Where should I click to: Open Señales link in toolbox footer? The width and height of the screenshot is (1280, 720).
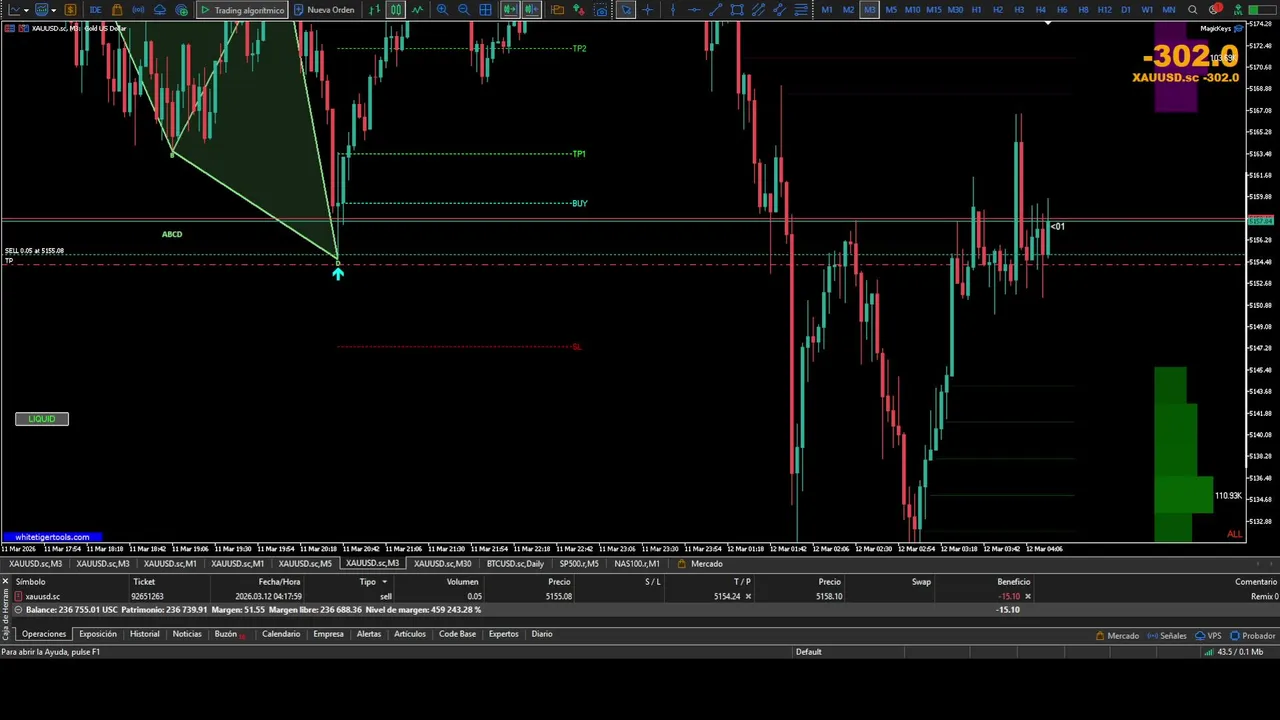pos(1167,636)
